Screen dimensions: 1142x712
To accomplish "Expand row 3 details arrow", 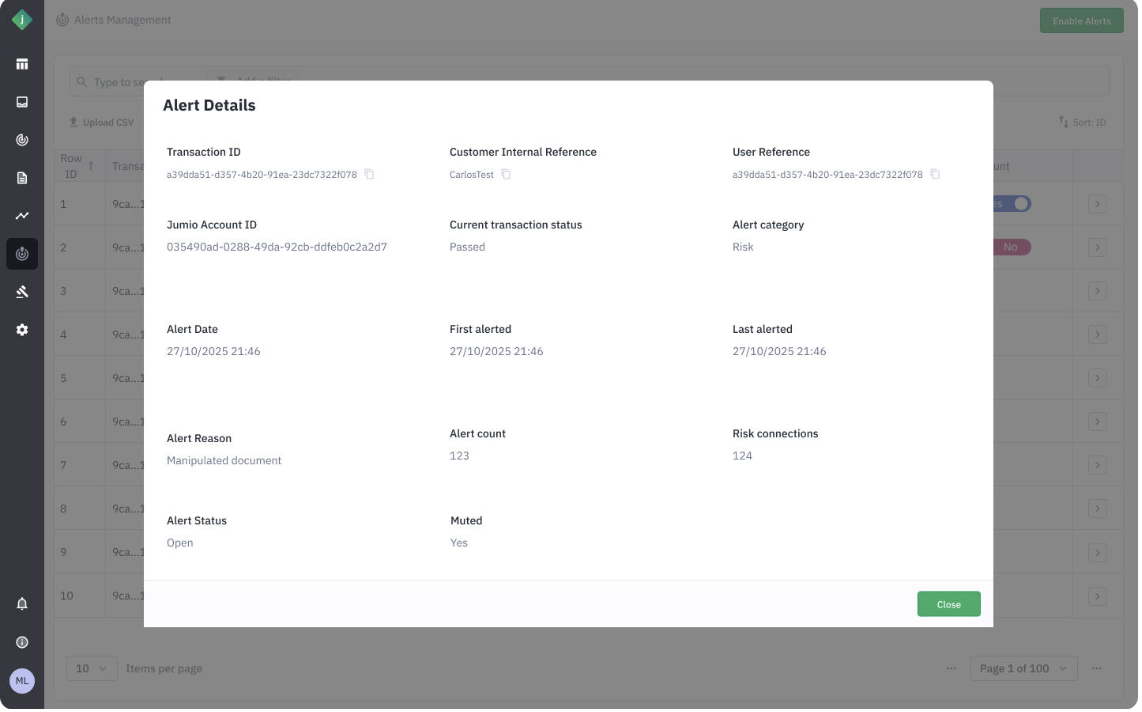I will coord(1097,292).
